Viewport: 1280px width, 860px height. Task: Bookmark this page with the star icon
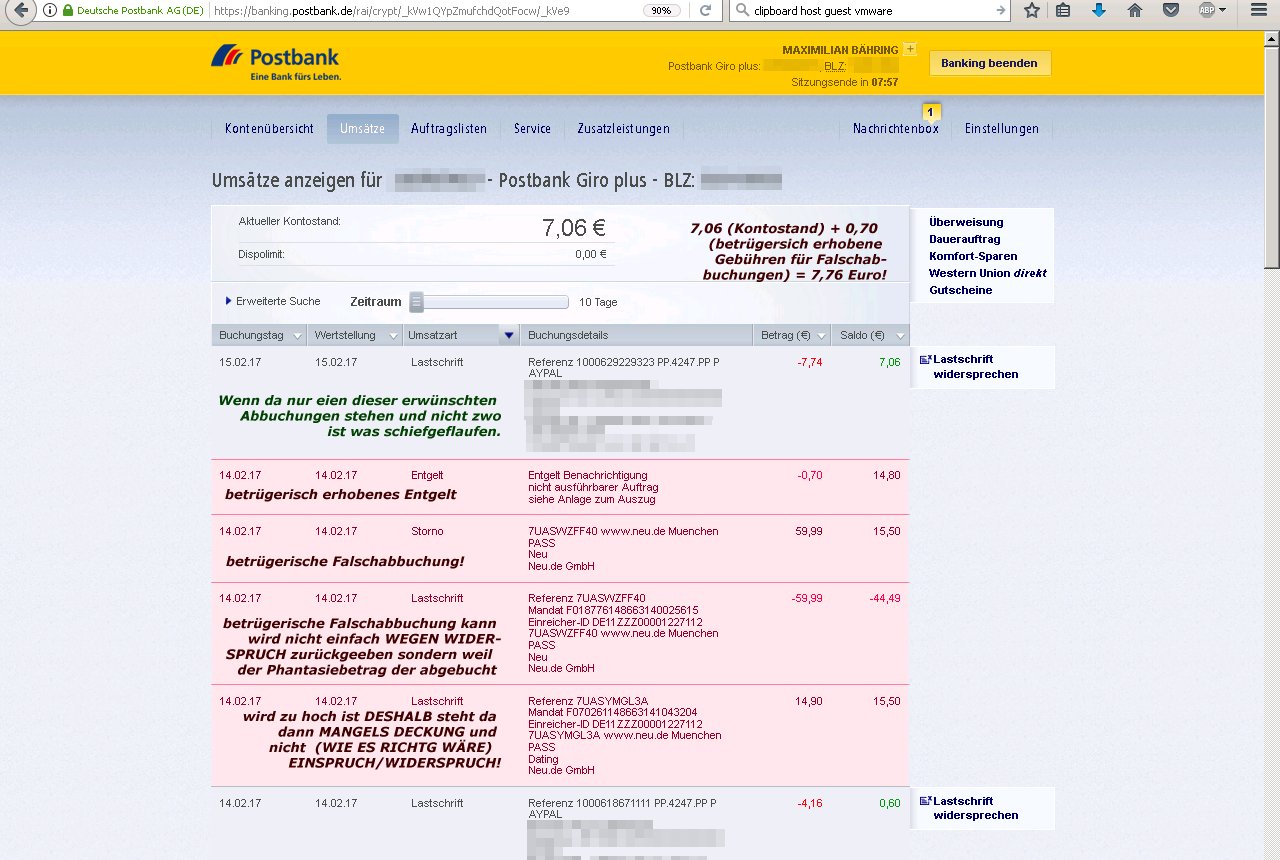[1032, 11]
